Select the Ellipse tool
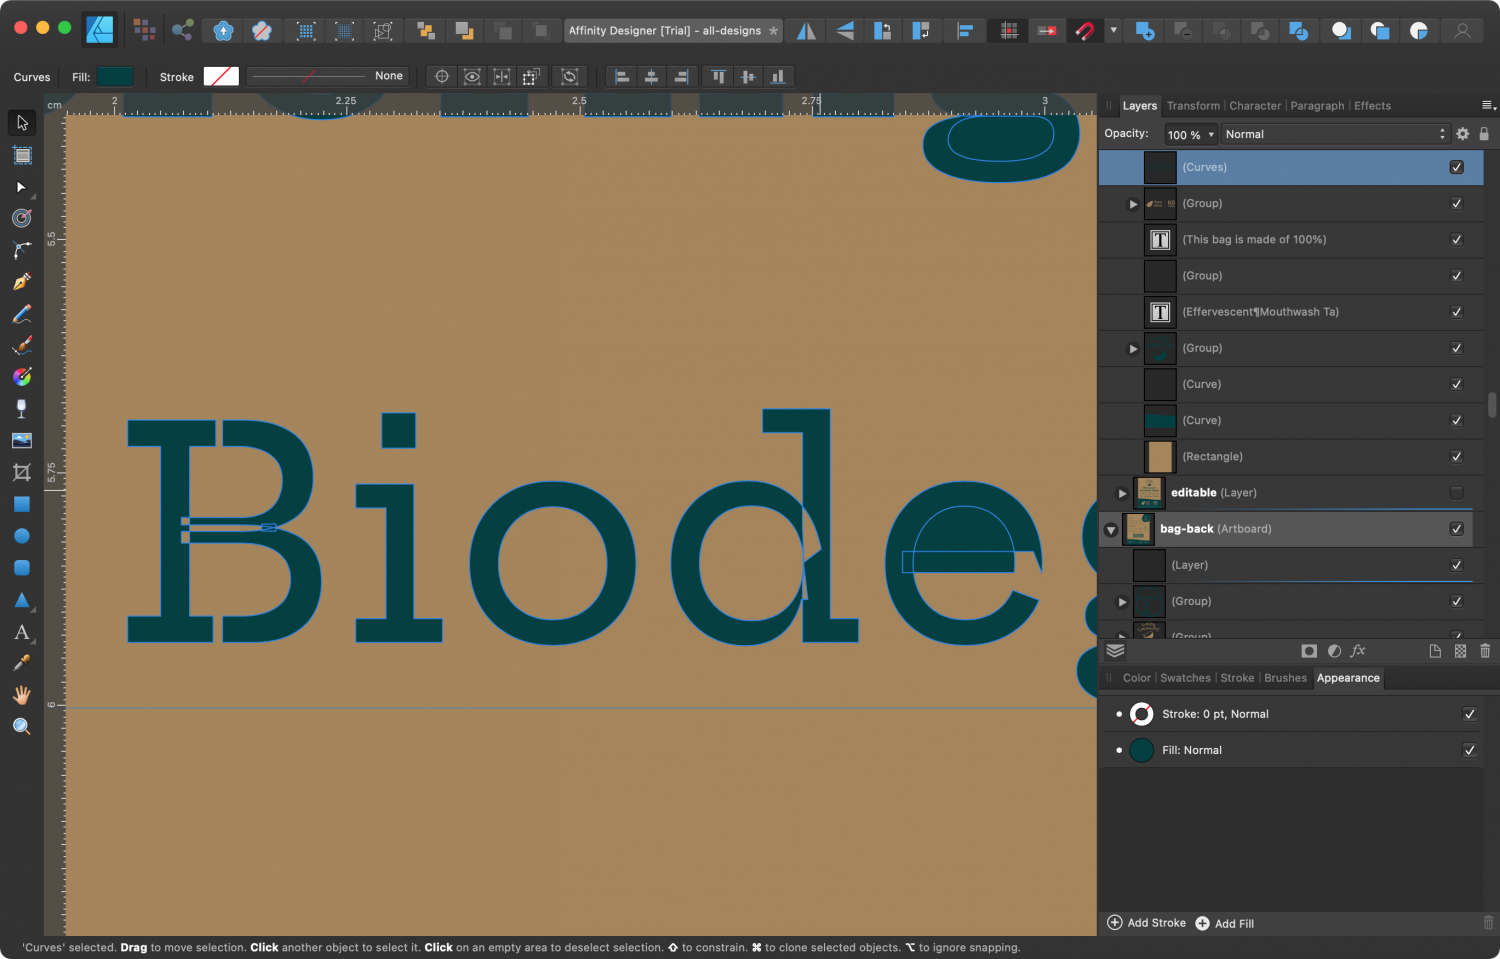 [x=21, y=536]
